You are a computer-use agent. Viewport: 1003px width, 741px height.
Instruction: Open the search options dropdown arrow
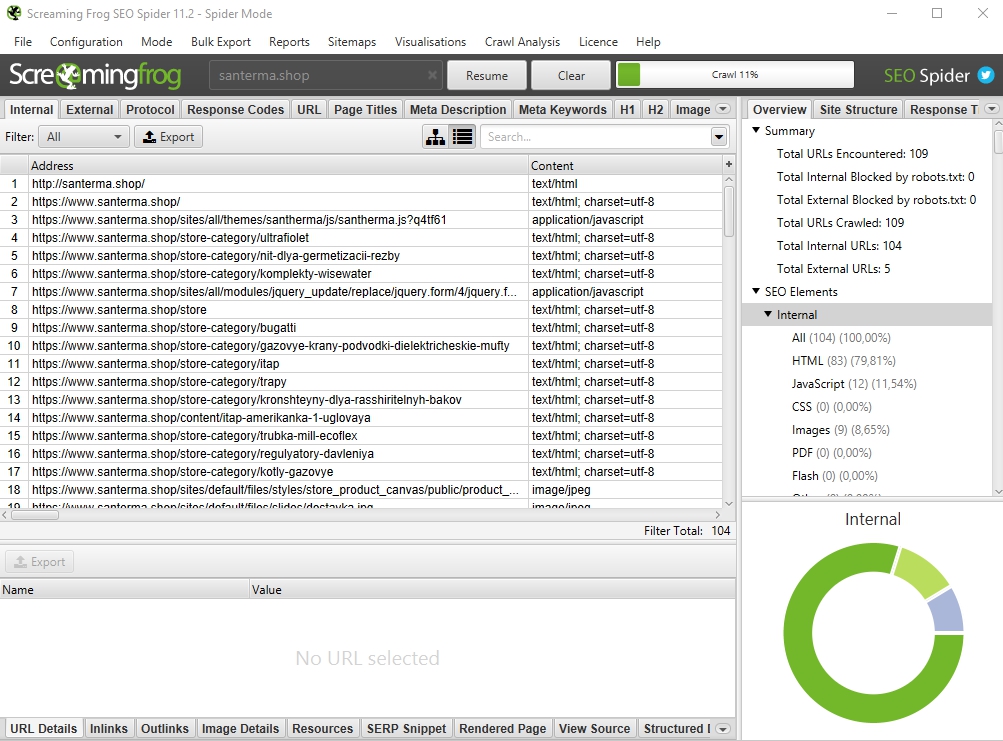click(719, 137)
